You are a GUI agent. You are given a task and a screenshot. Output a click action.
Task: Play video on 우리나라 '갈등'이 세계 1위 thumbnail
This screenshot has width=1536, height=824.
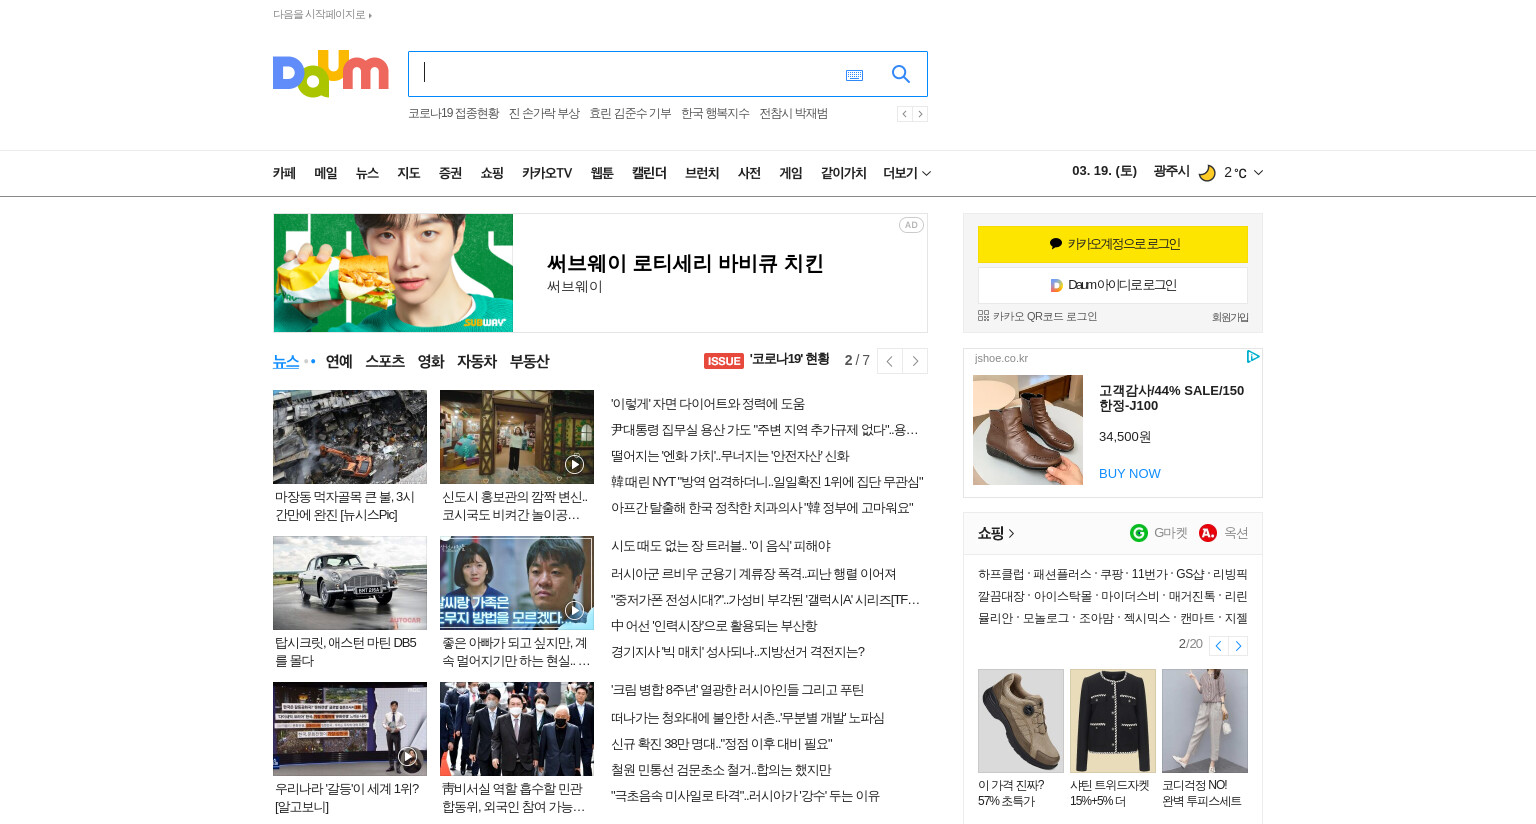(408, 756)
